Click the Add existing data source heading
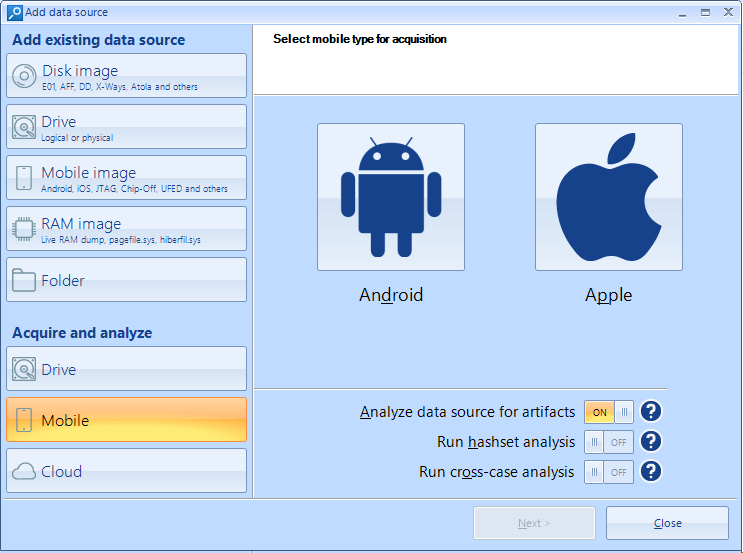 [x=99, y=40]
